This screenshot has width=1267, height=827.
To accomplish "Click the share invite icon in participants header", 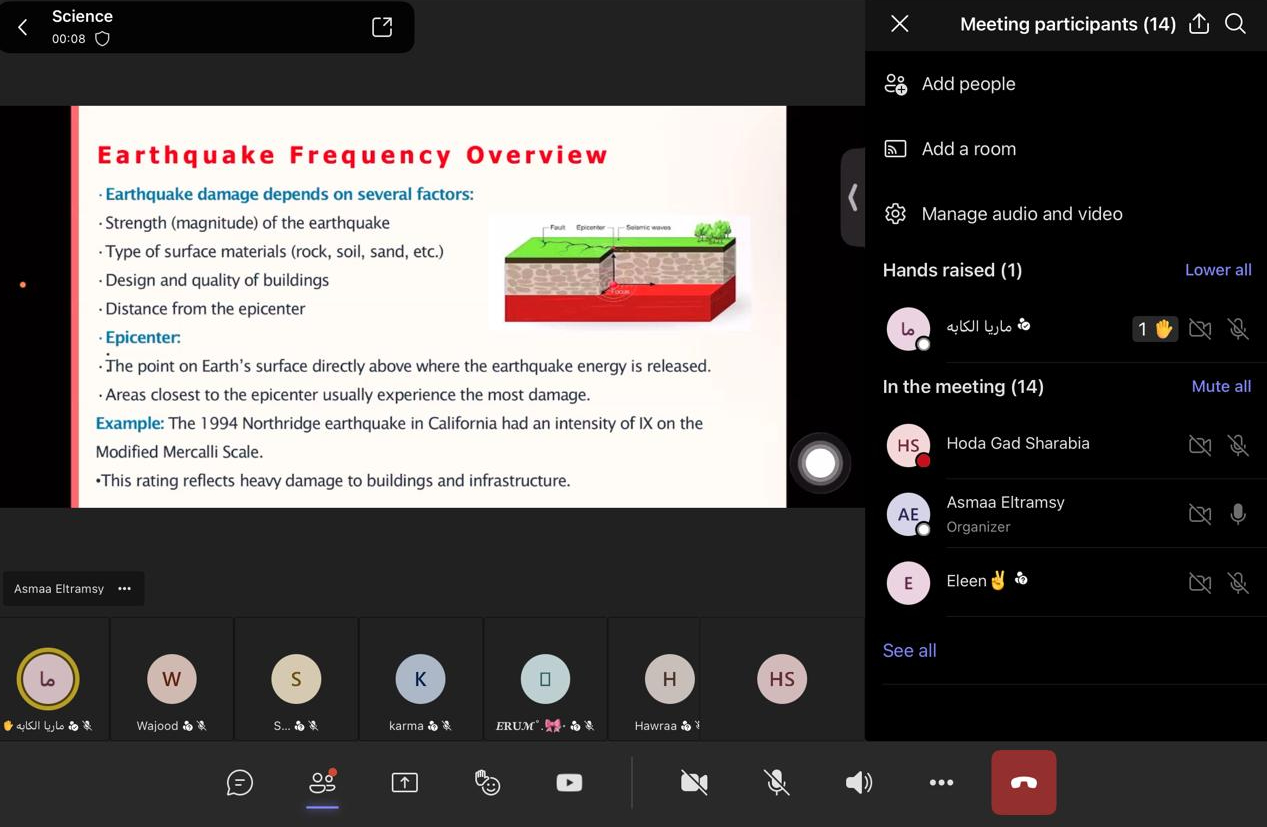I will pos(1199,24).
